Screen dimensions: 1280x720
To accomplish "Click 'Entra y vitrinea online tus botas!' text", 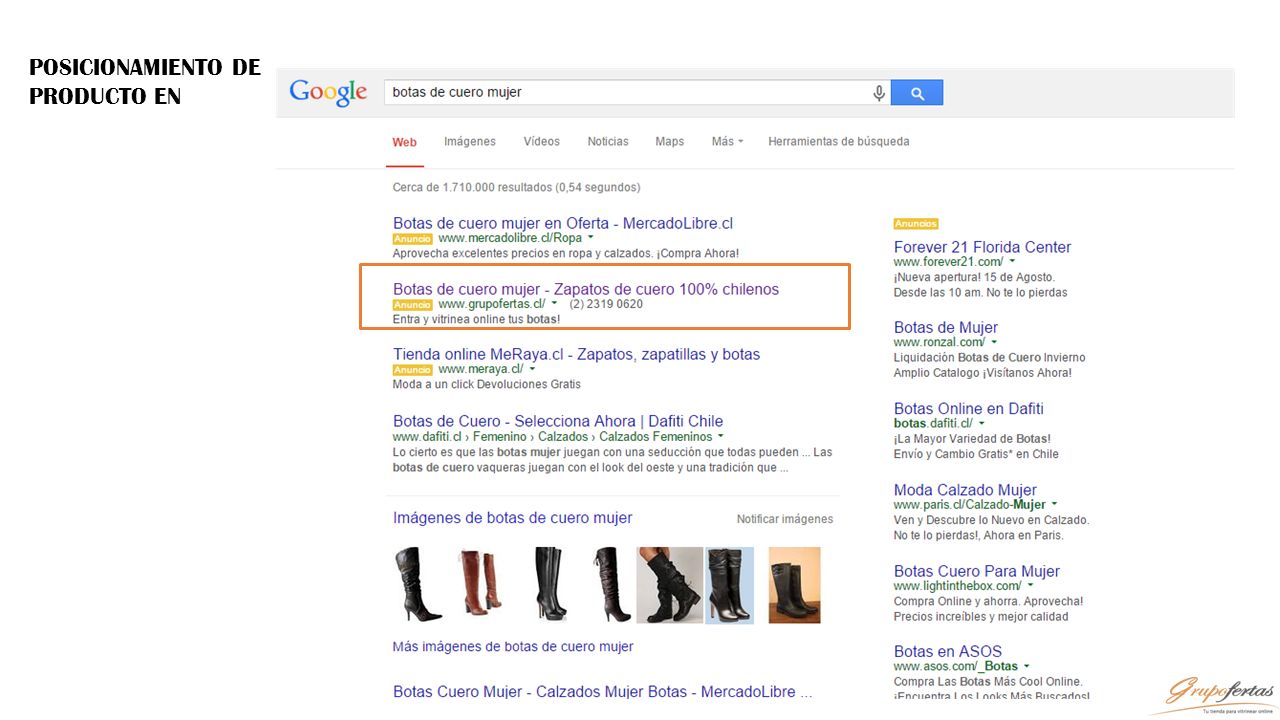I will coord(476,319).
